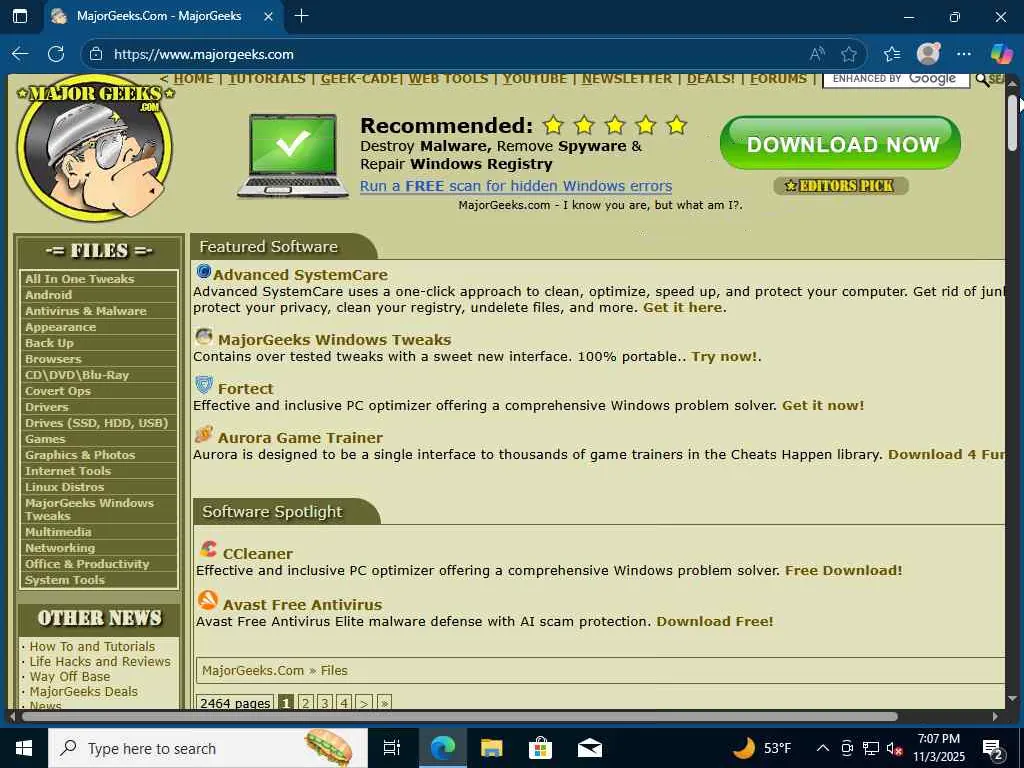Click the Advanced SystemCare icon

point(204,271)
